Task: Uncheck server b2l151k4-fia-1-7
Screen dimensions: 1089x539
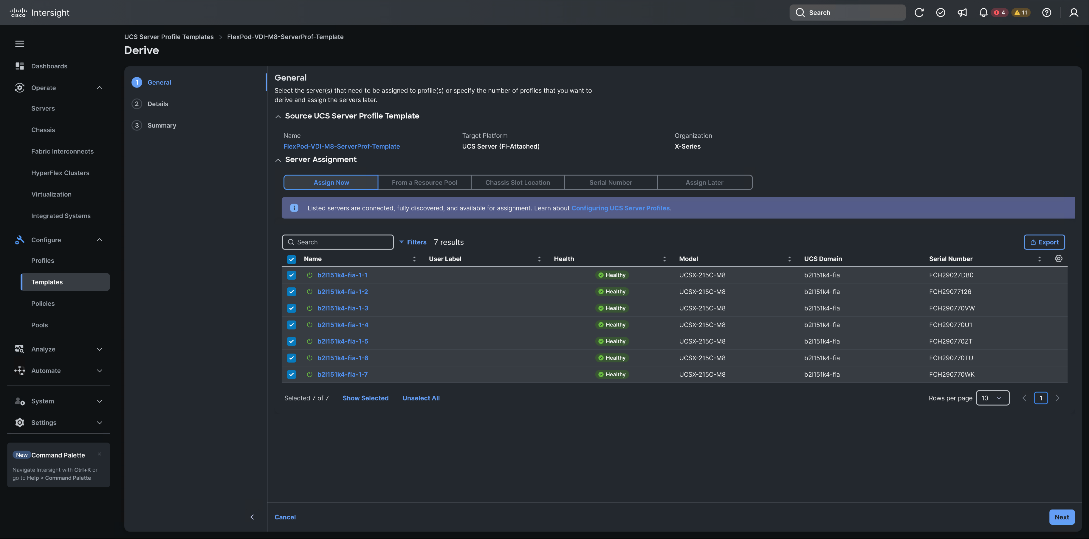Action: 292,374
